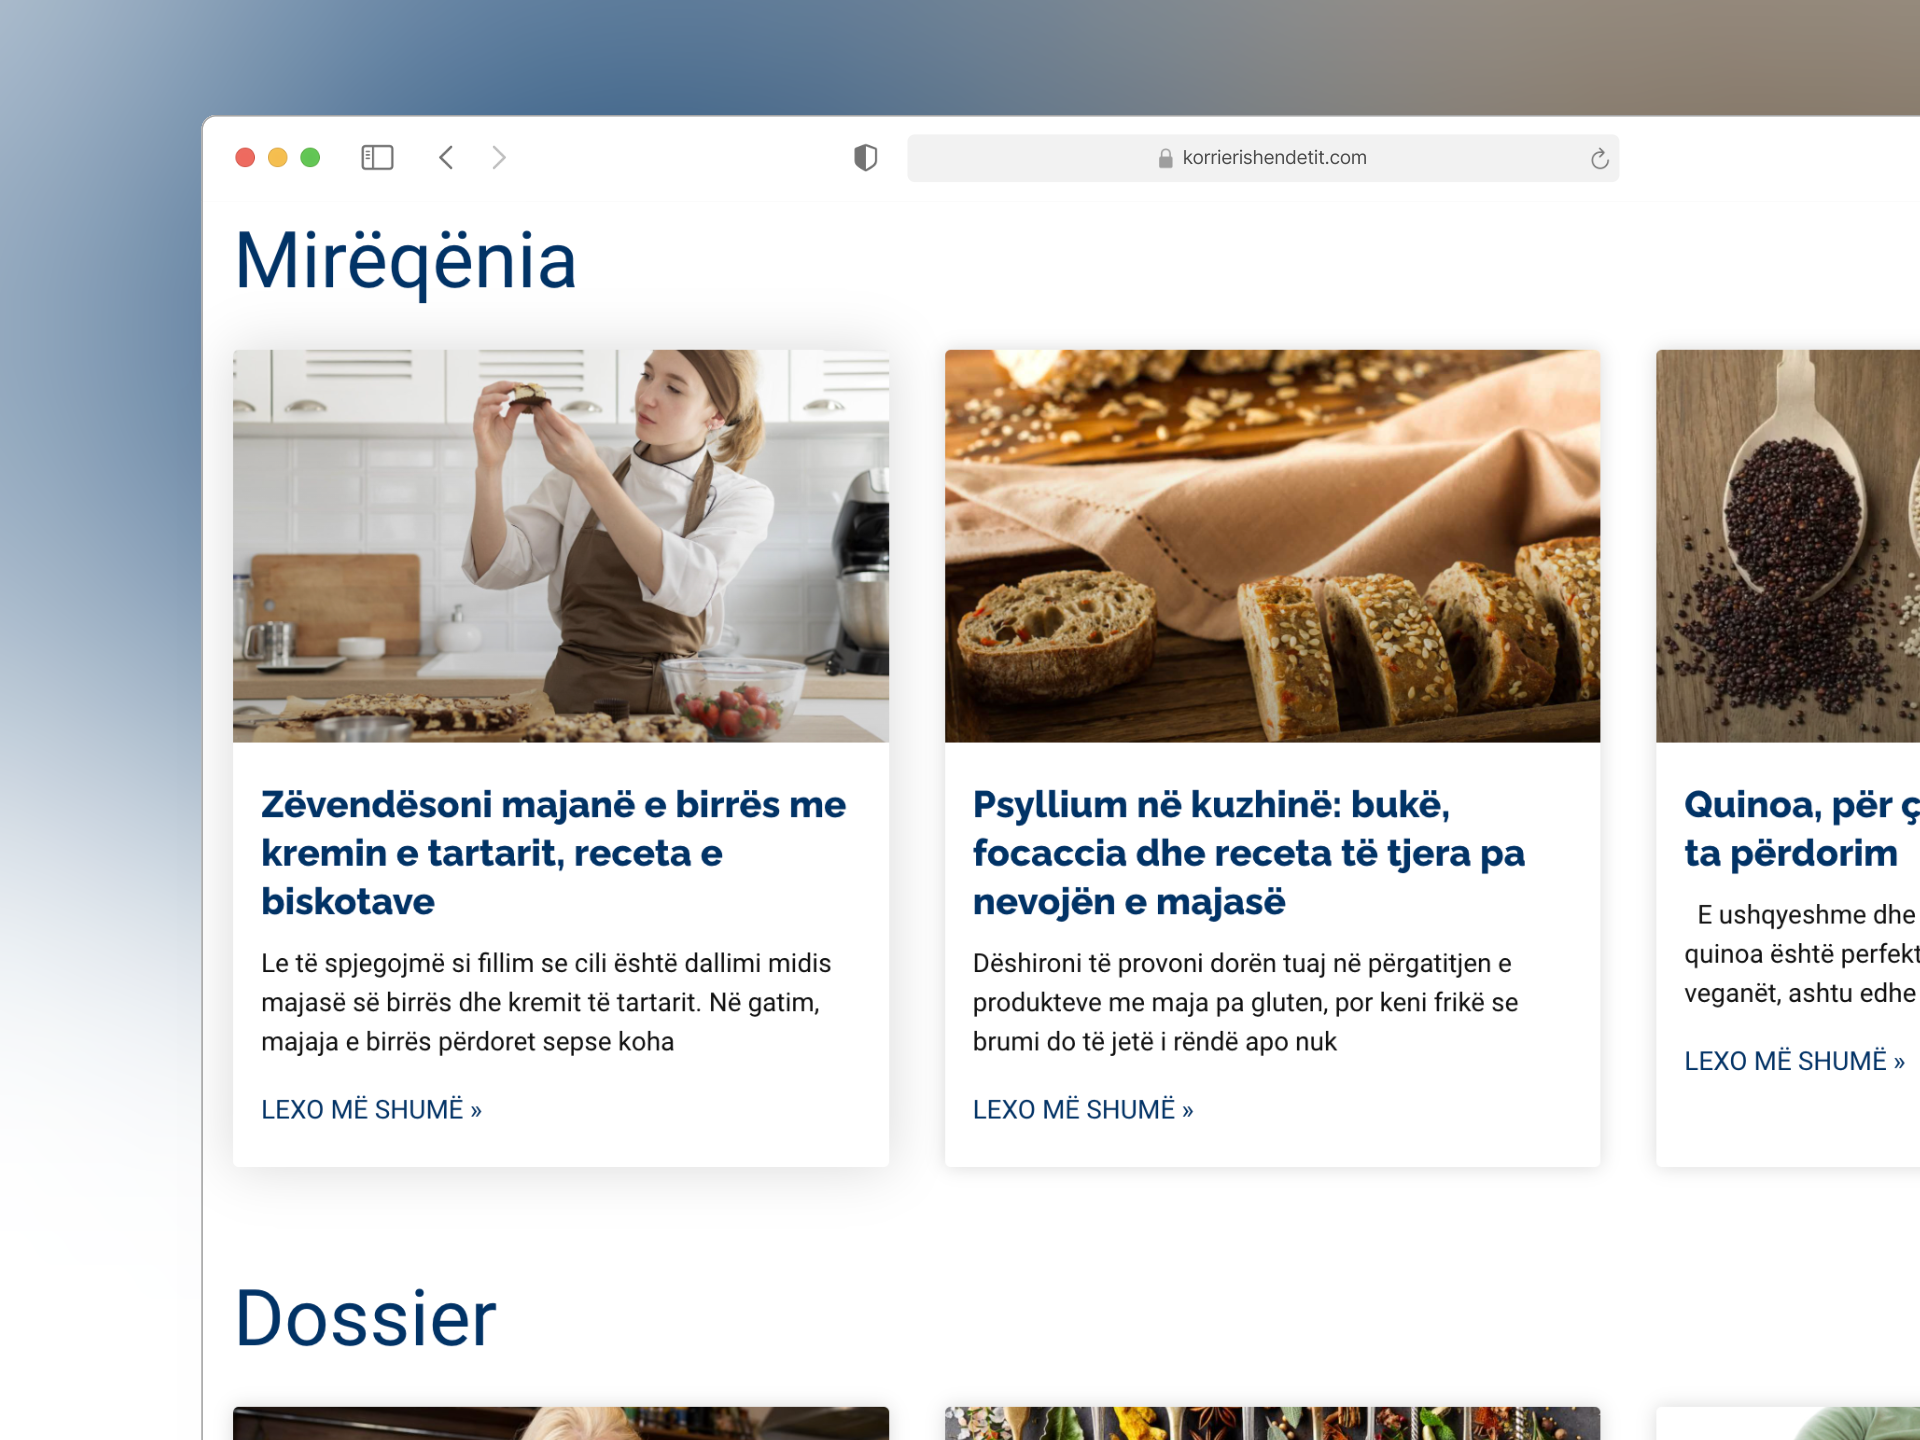Open the quinoa spoon photo
Screen dimensions: 1920x1440
click(x=1788, y=546)
